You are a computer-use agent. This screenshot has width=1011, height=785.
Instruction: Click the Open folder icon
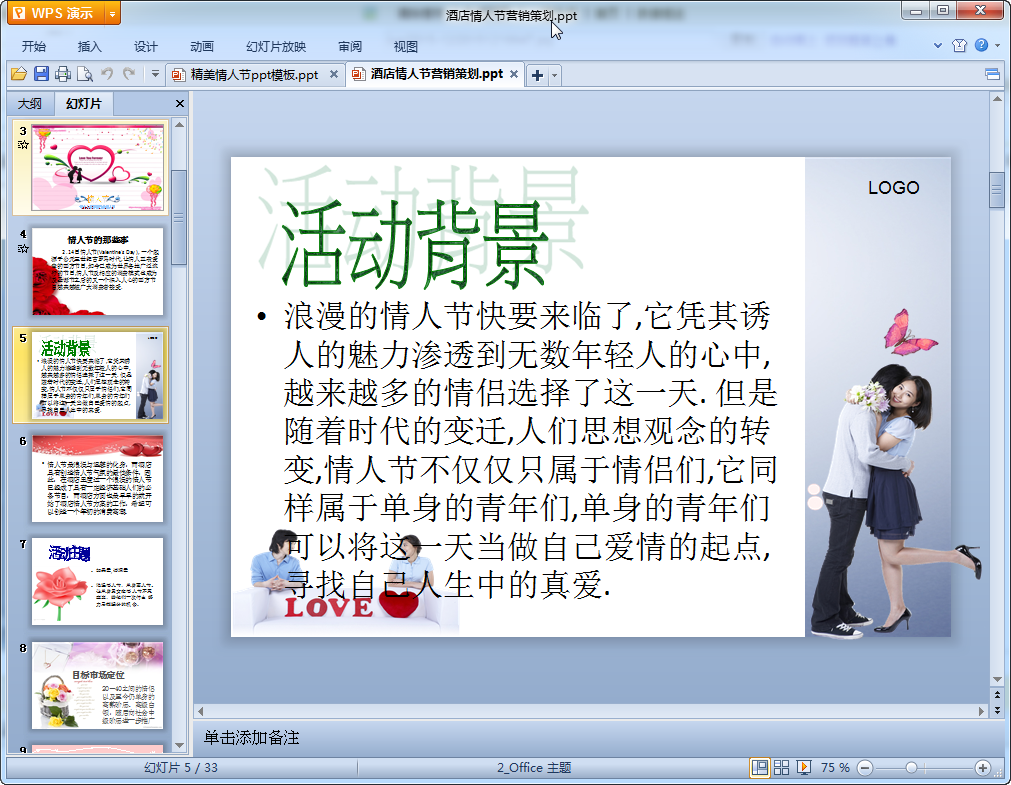click(x=19, y=74)
